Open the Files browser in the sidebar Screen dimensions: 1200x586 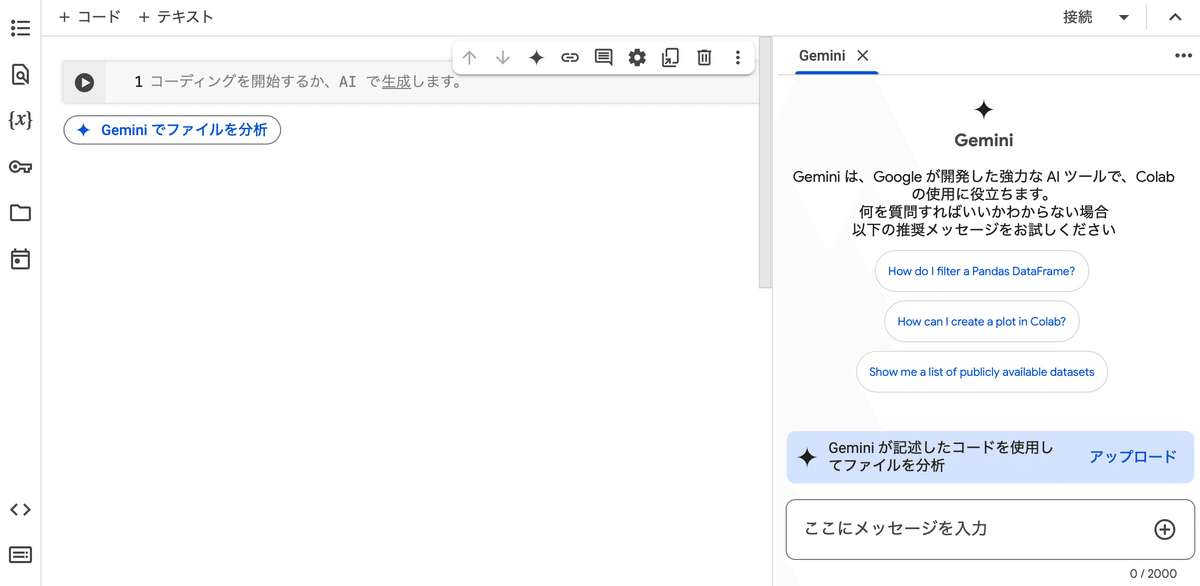pyautogui.click(x=20, y=213)
